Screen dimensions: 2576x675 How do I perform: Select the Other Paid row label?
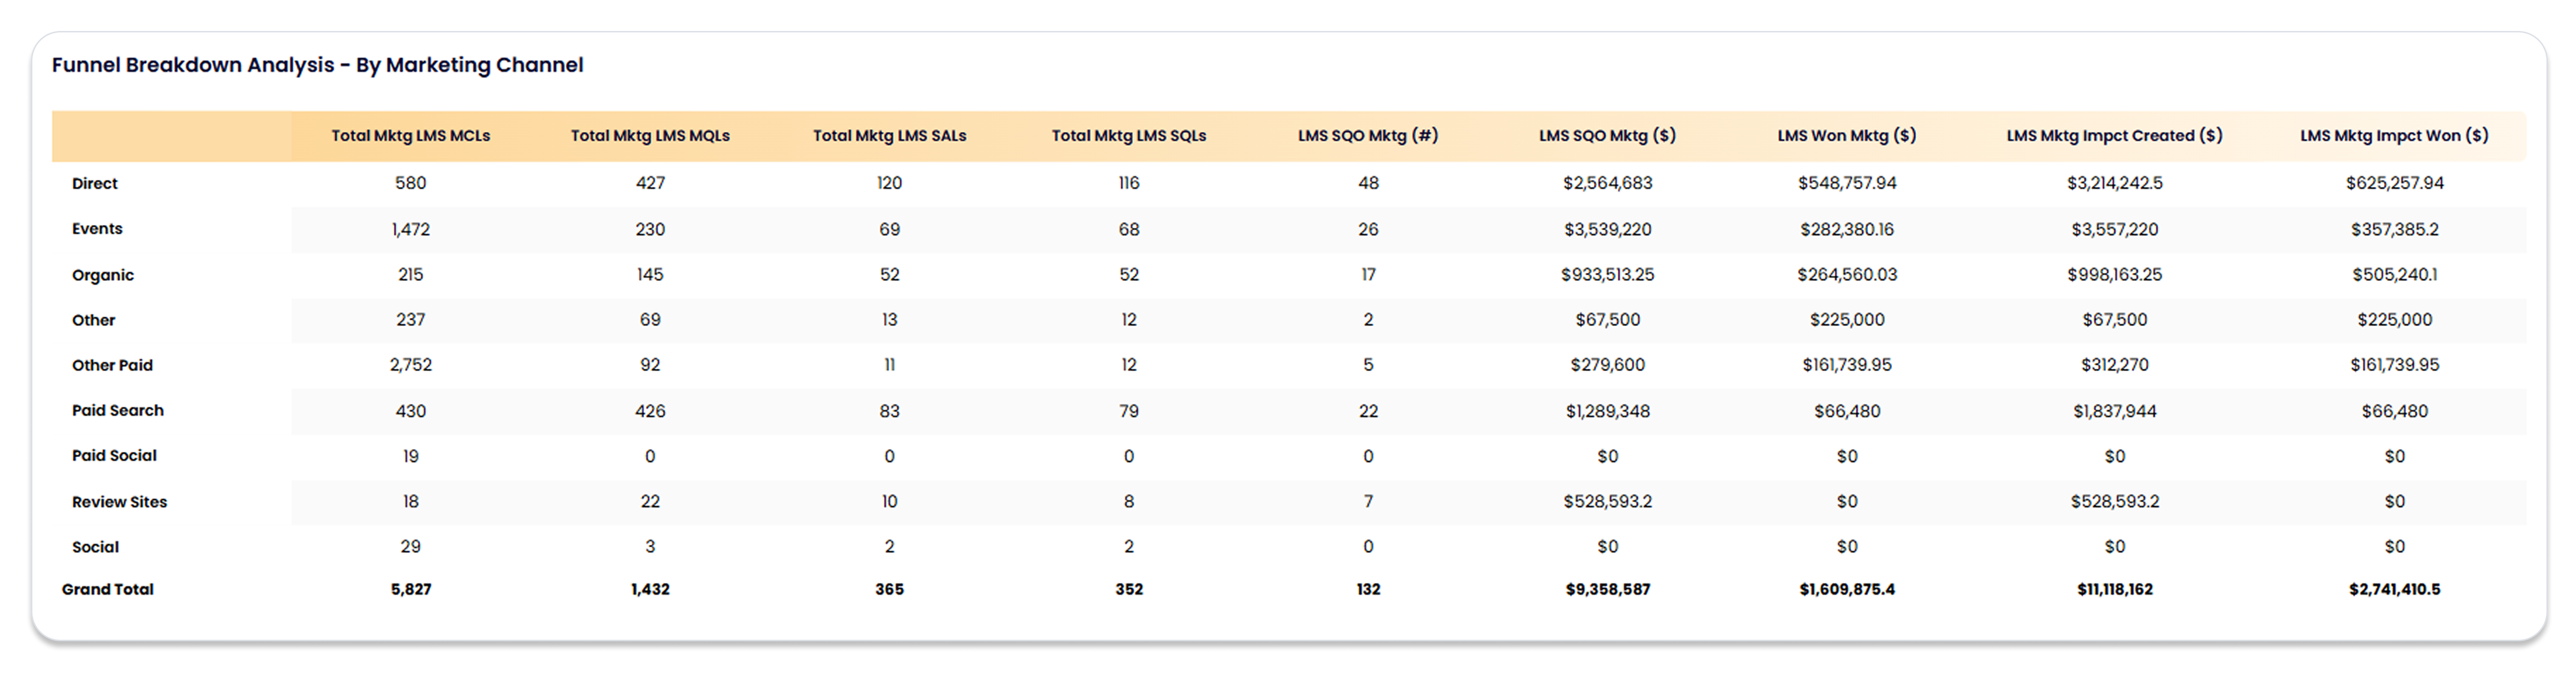(x=112, y=365)
